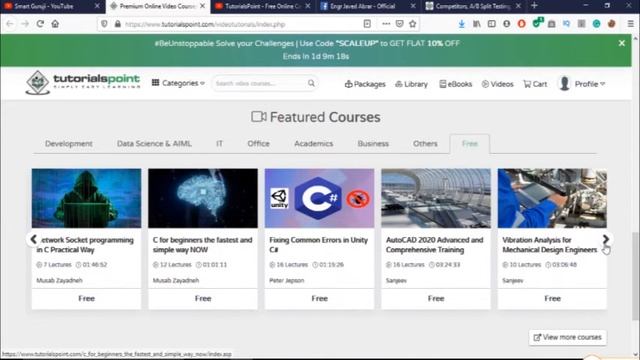
Task: Click the View more courses button
Action: coord(568,337)
